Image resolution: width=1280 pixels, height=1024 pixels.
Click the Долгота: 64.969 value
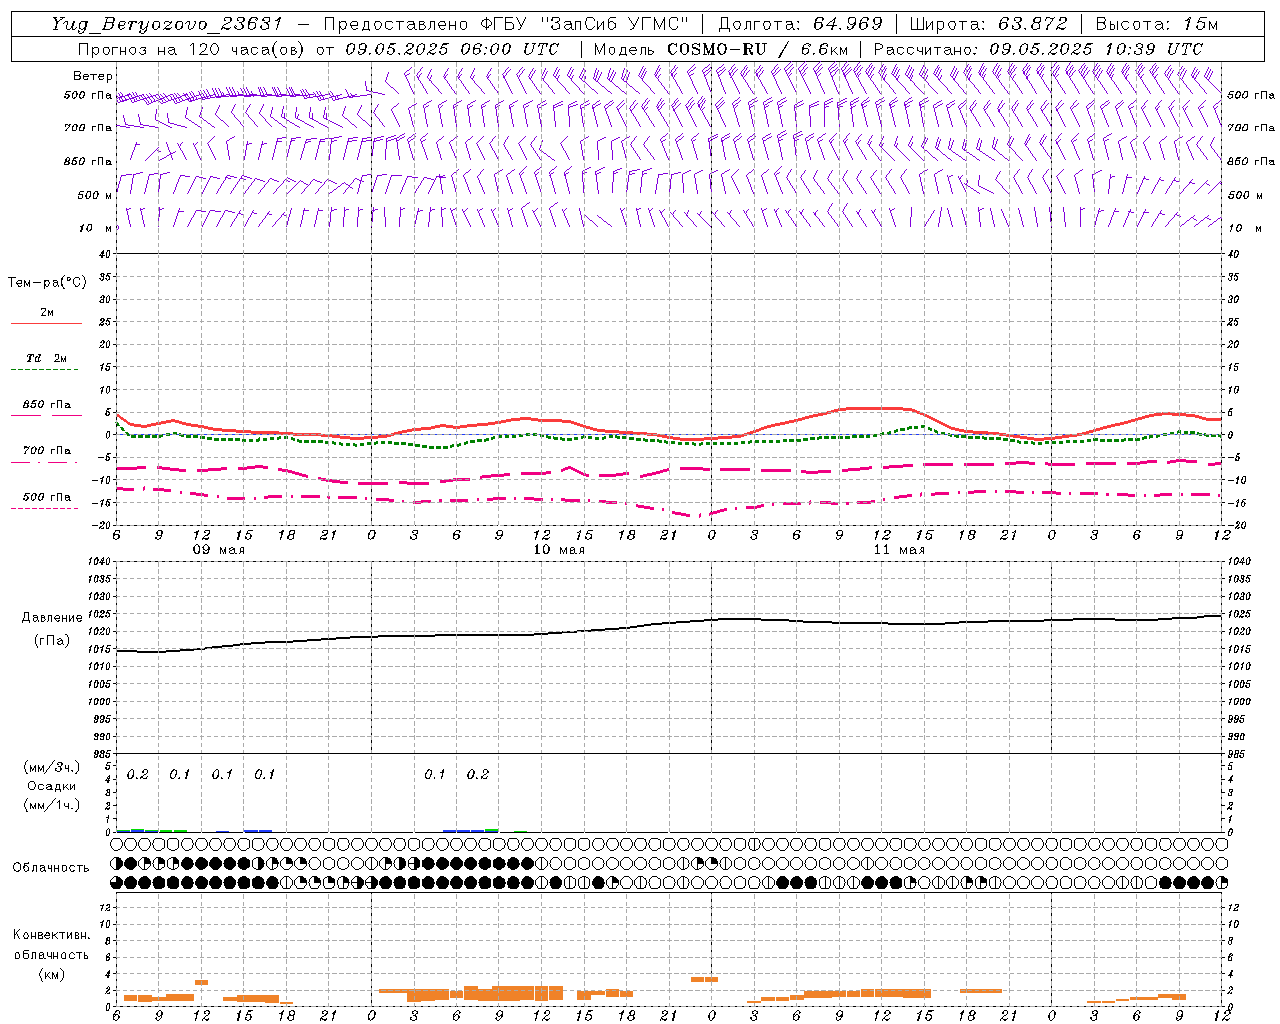point(800,24)
